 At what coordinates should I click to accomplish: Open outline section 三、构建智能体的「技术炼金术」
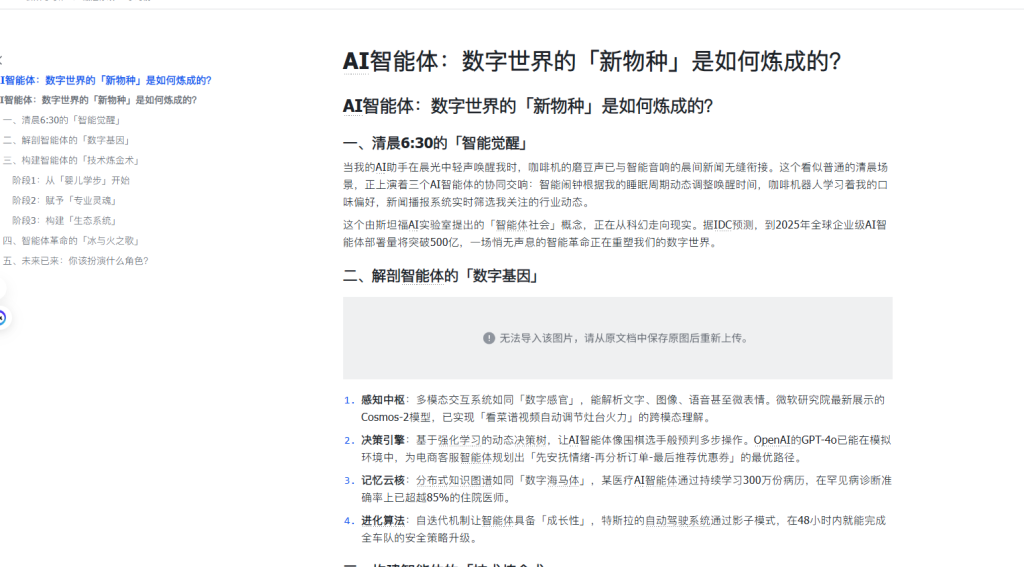(70, 160)
